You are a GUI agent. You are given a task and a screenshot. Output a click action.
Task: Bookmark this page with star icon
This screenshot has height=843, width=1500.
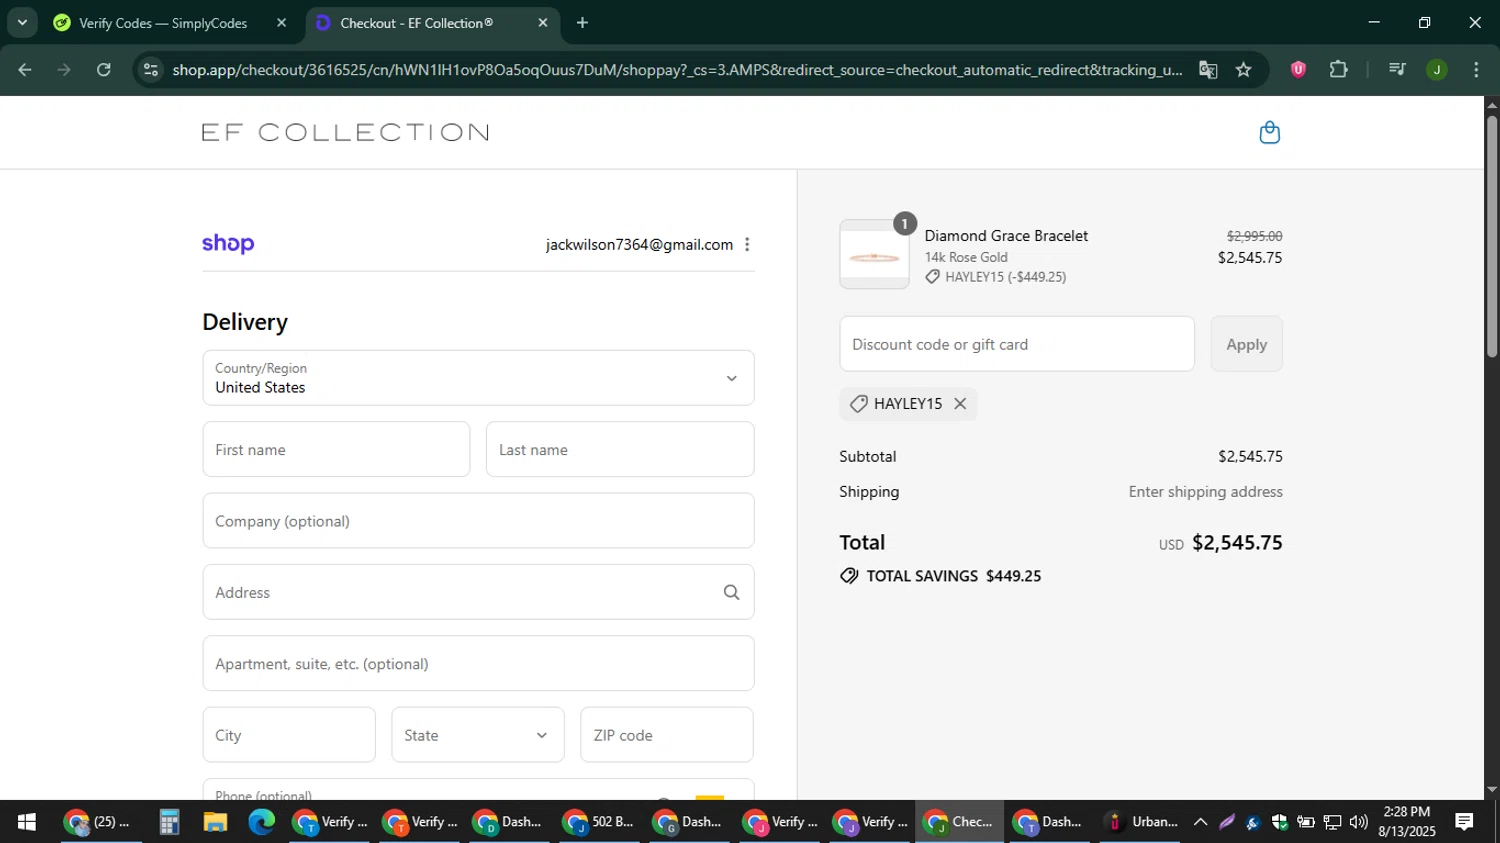(x=1243, y=70)
